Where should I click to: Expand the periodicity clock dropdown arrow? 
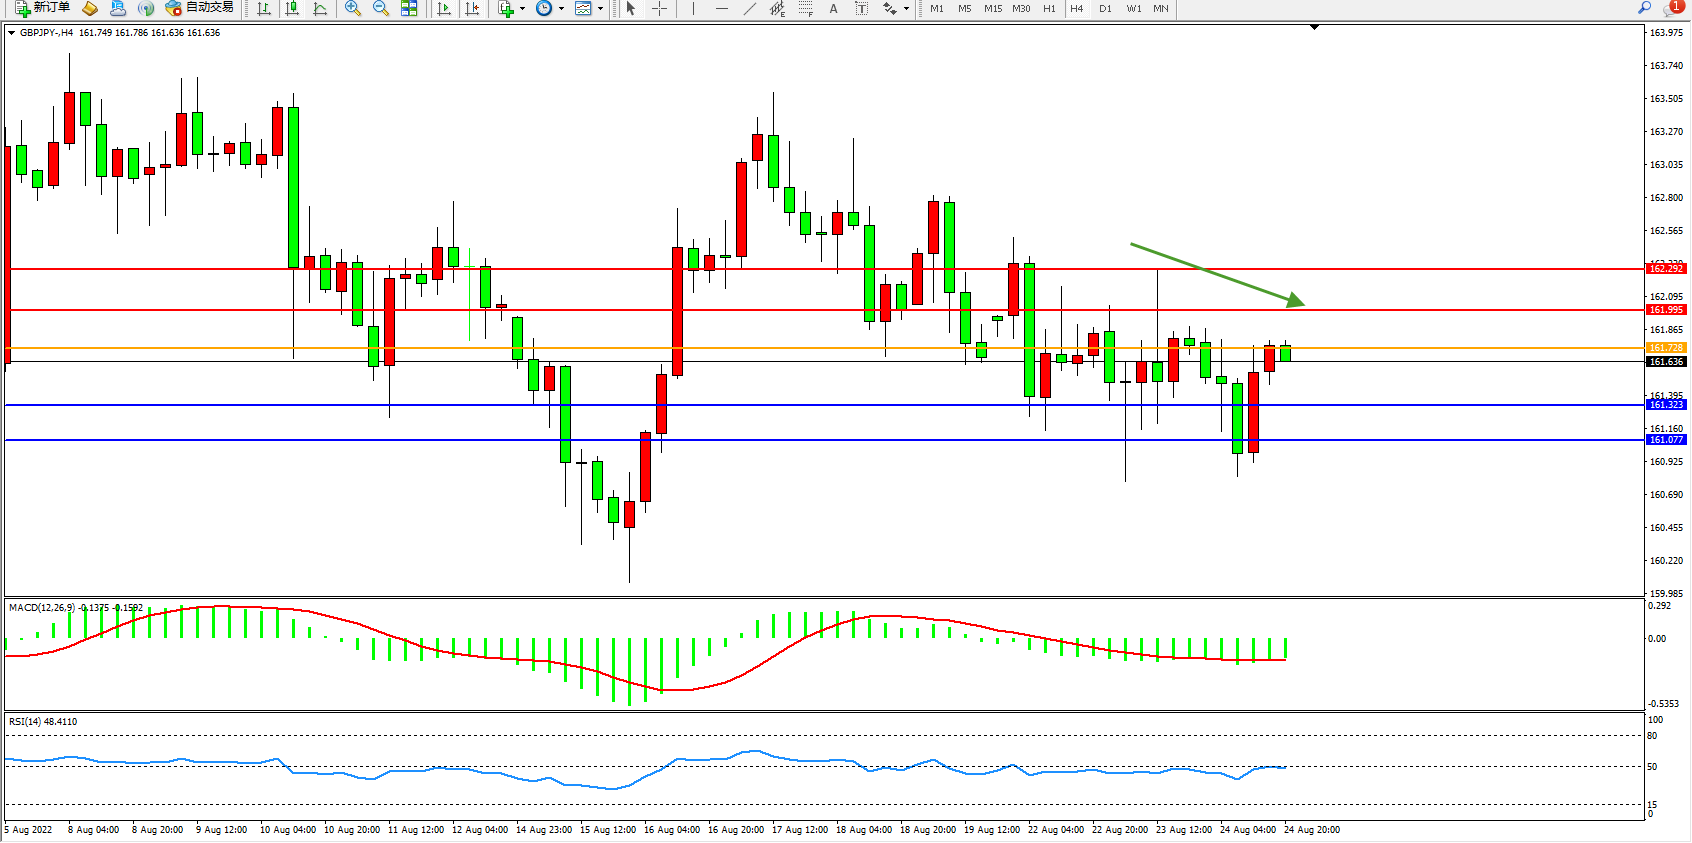coord(561,8)
